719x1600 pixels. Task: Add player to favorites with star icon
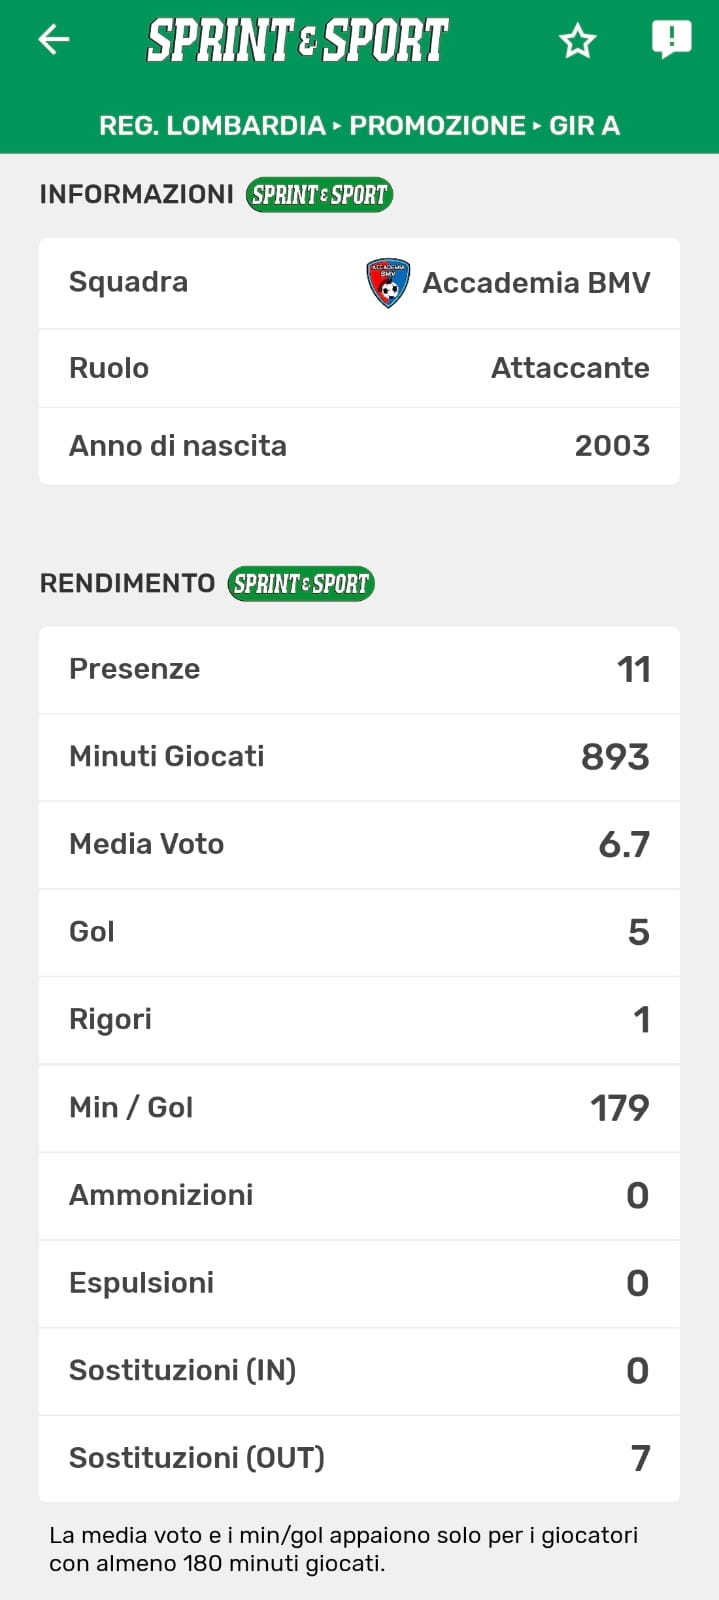tap(577, 41)
